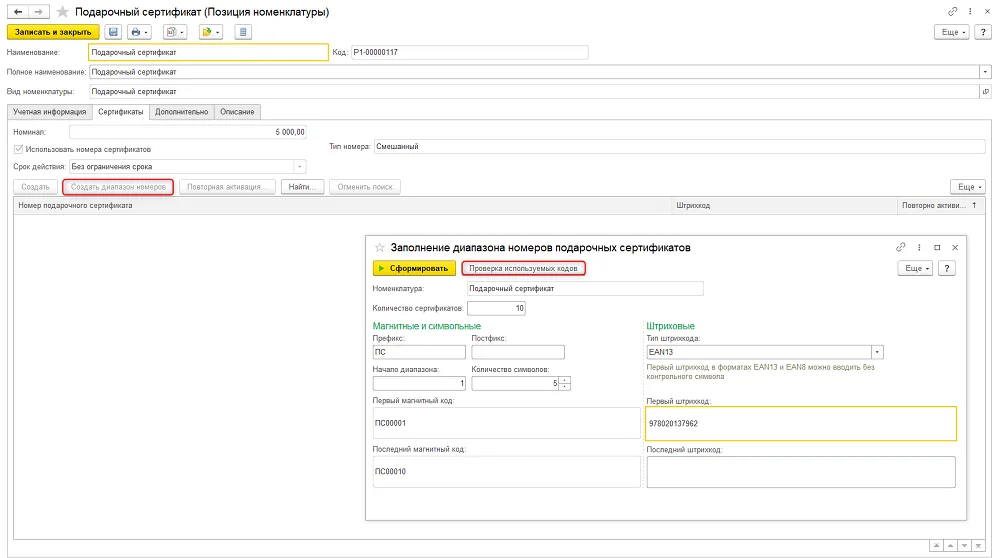This screenshot has height=558, width=1000.
Task: Click the Количество сертификатов field
Action: (496, 308)
